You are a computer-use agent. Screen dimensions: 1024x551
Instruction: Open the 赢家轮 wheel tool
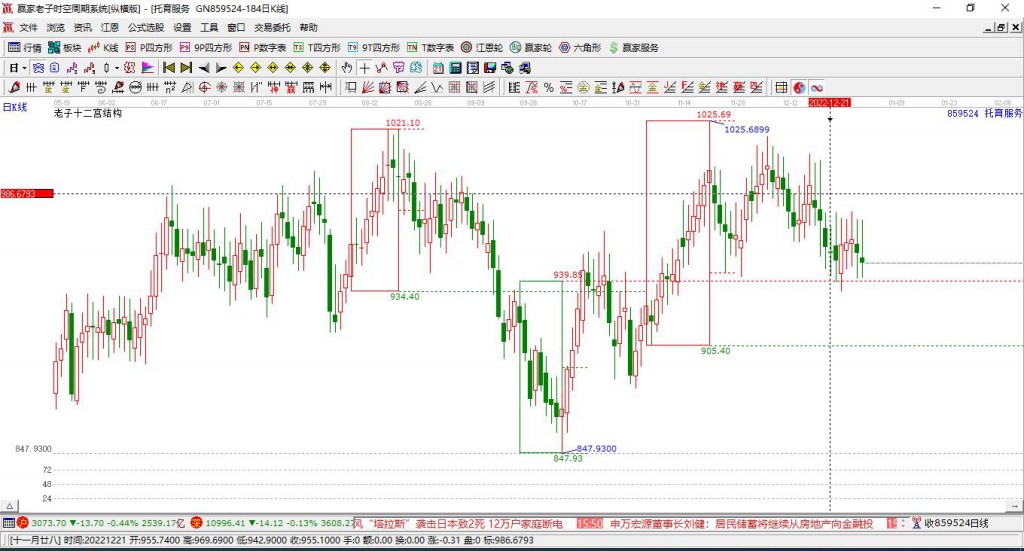(530, 48)
